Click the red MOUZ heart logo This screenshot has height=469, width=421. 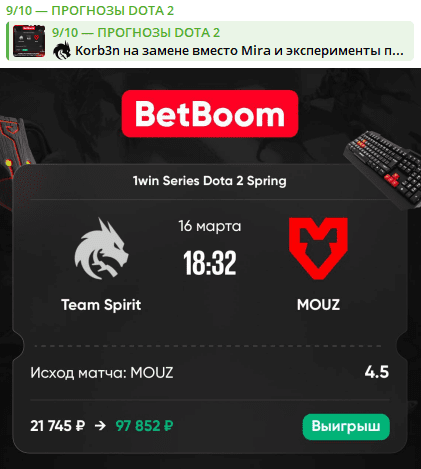pos(318,248)
